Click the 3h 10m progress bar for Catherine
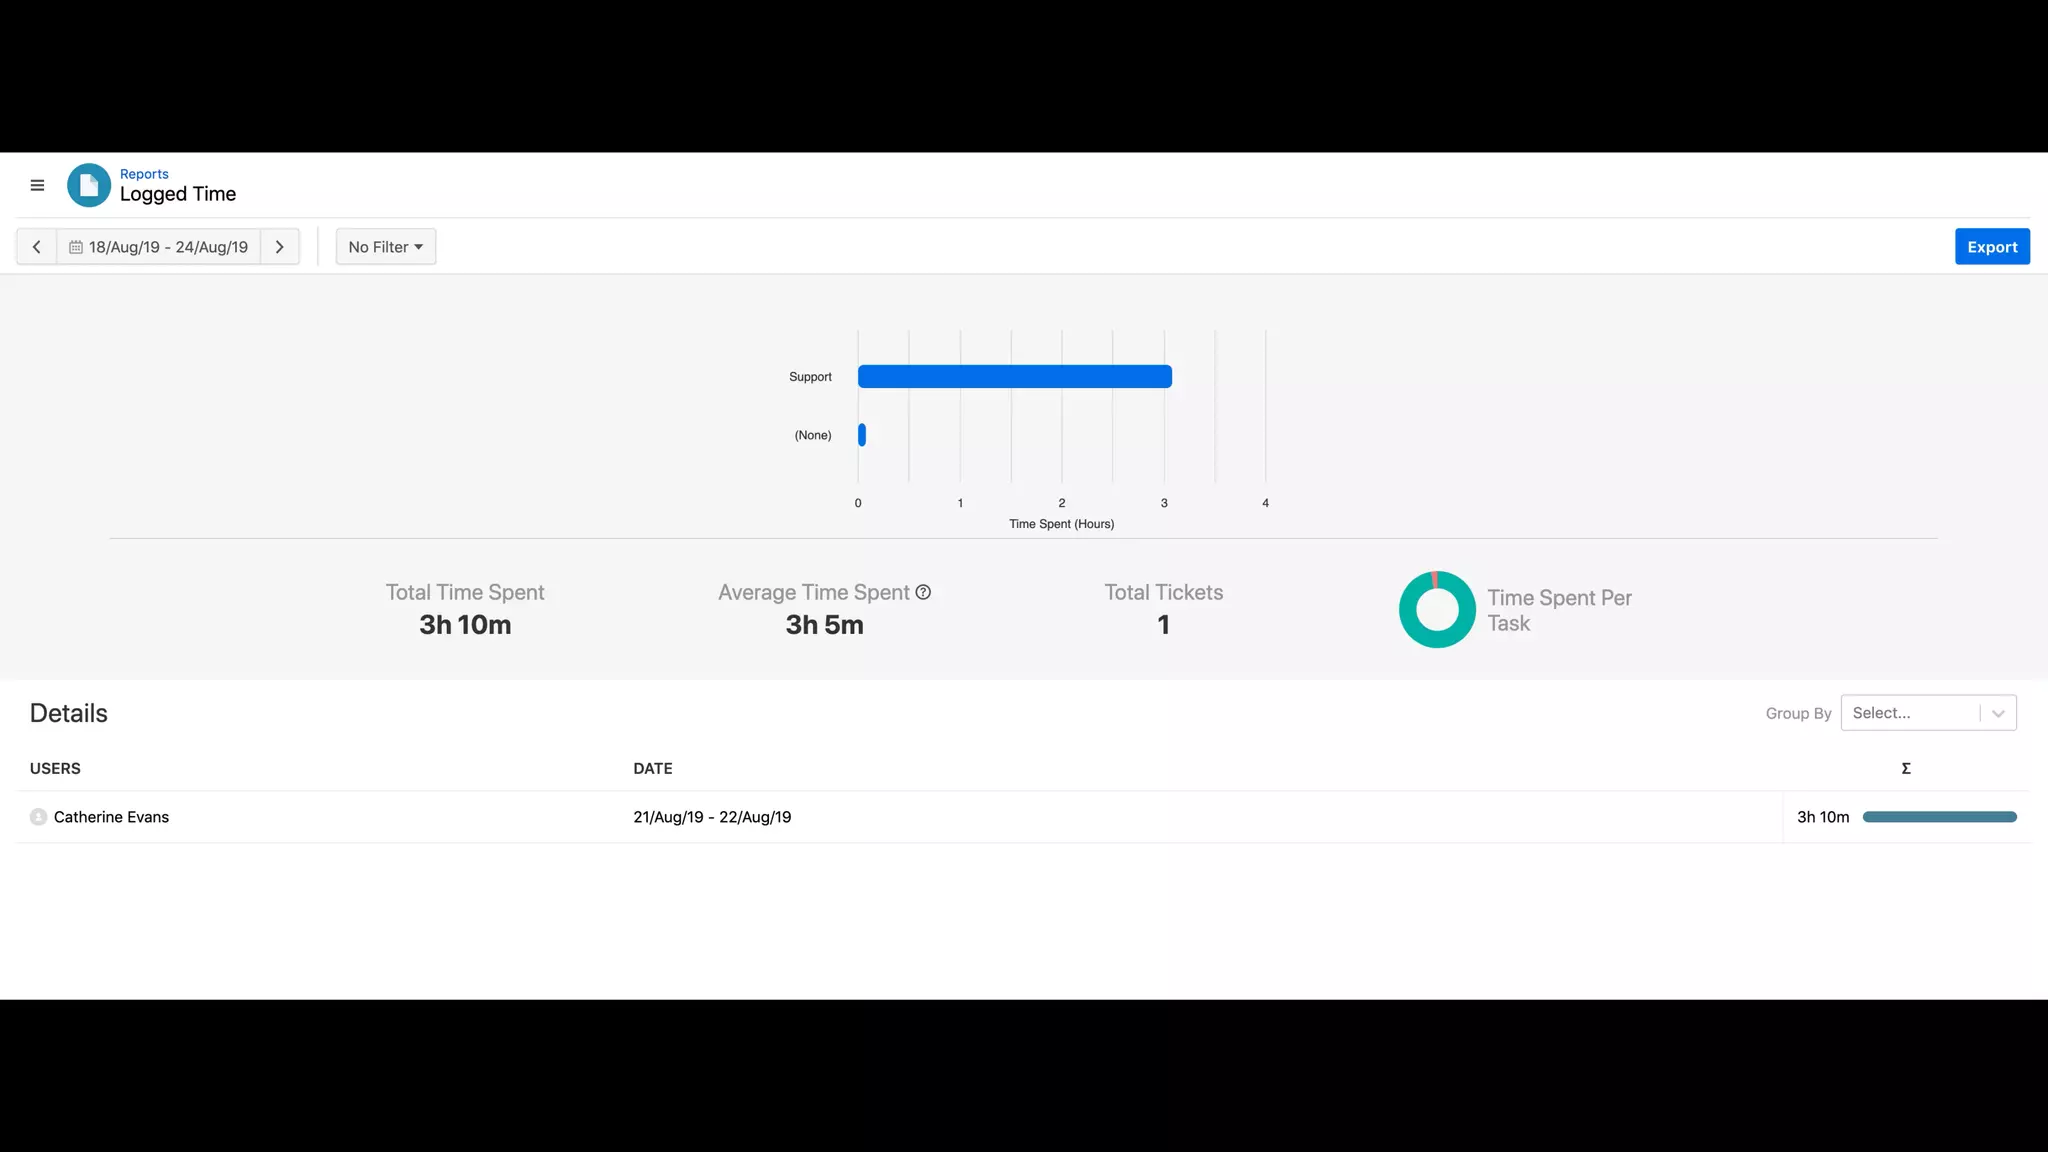The image size is (2048, 1152). pos(1939,817)
